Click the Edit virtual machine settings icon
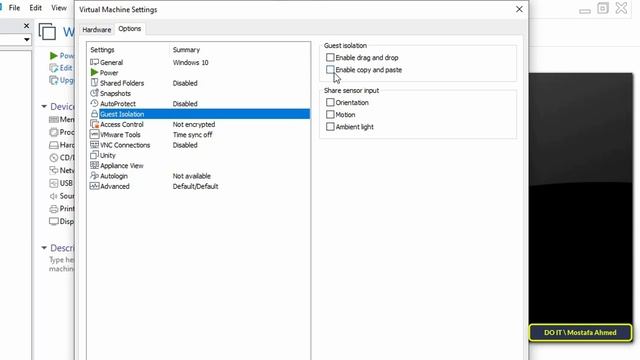The width and height of the screenshot is (640, 360). (x=53, y=68)
